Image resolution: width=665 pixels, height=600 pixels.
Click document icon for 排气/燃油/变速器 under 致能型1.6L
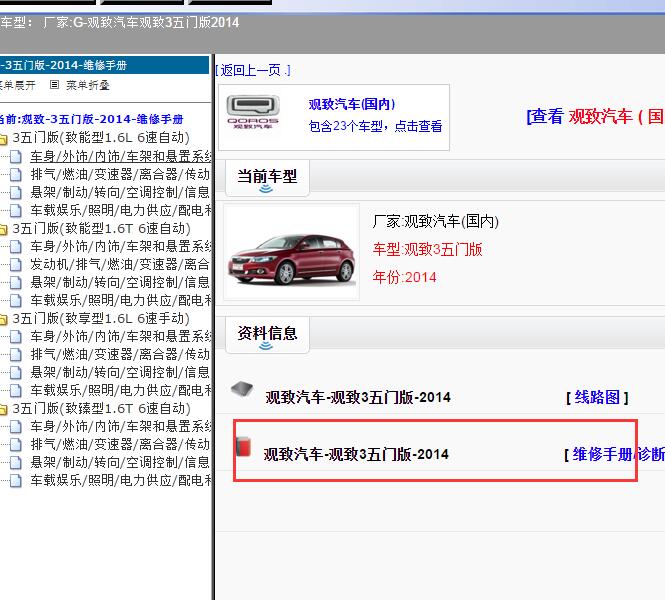point(16,174)
